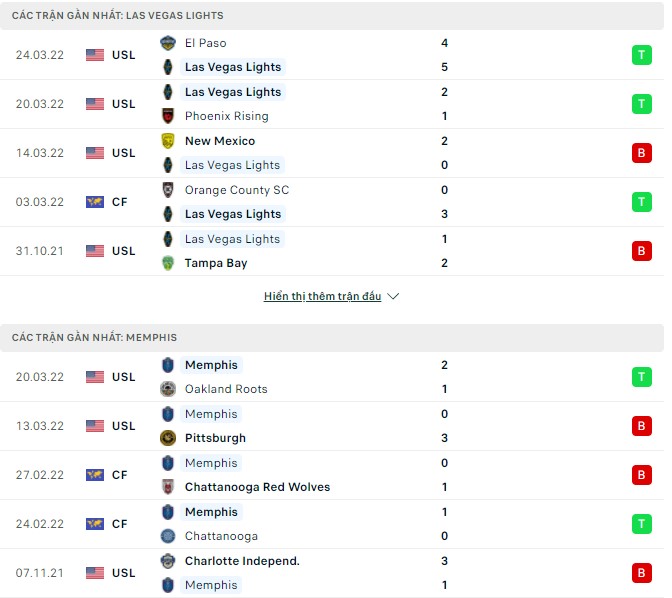Click the Orange County SC crest icon

(x=168, y=190)
